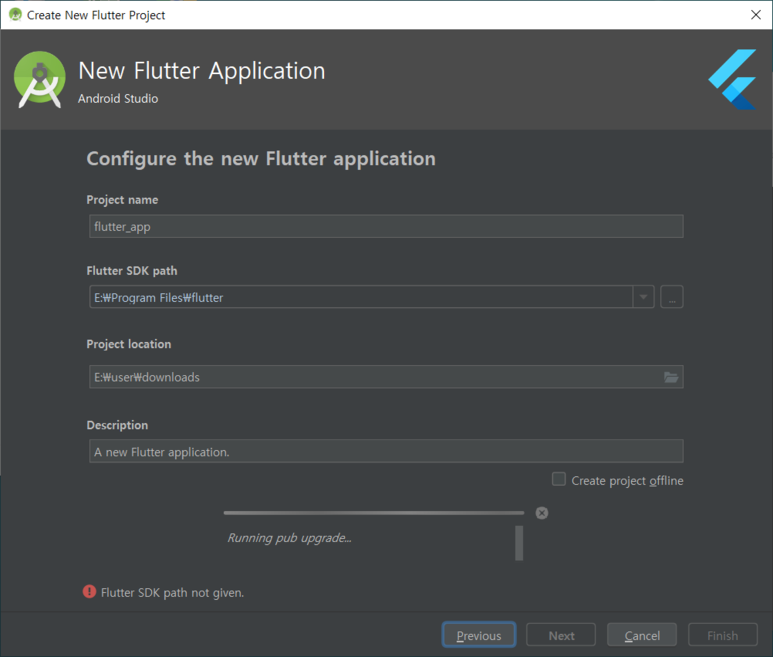
Task: Click the red error warning icon
Action: point(89,591)
